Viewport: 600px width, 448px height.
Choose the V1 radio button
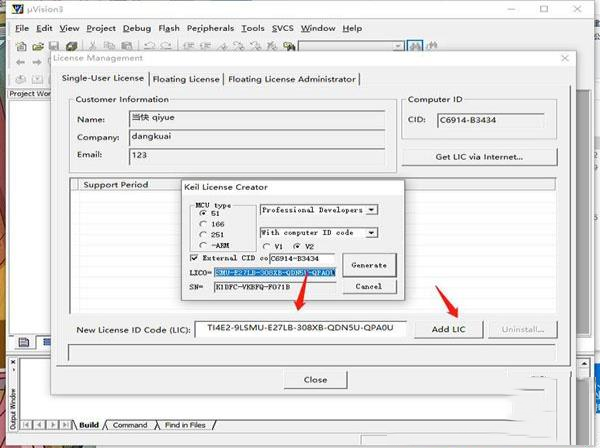point(266,246)
